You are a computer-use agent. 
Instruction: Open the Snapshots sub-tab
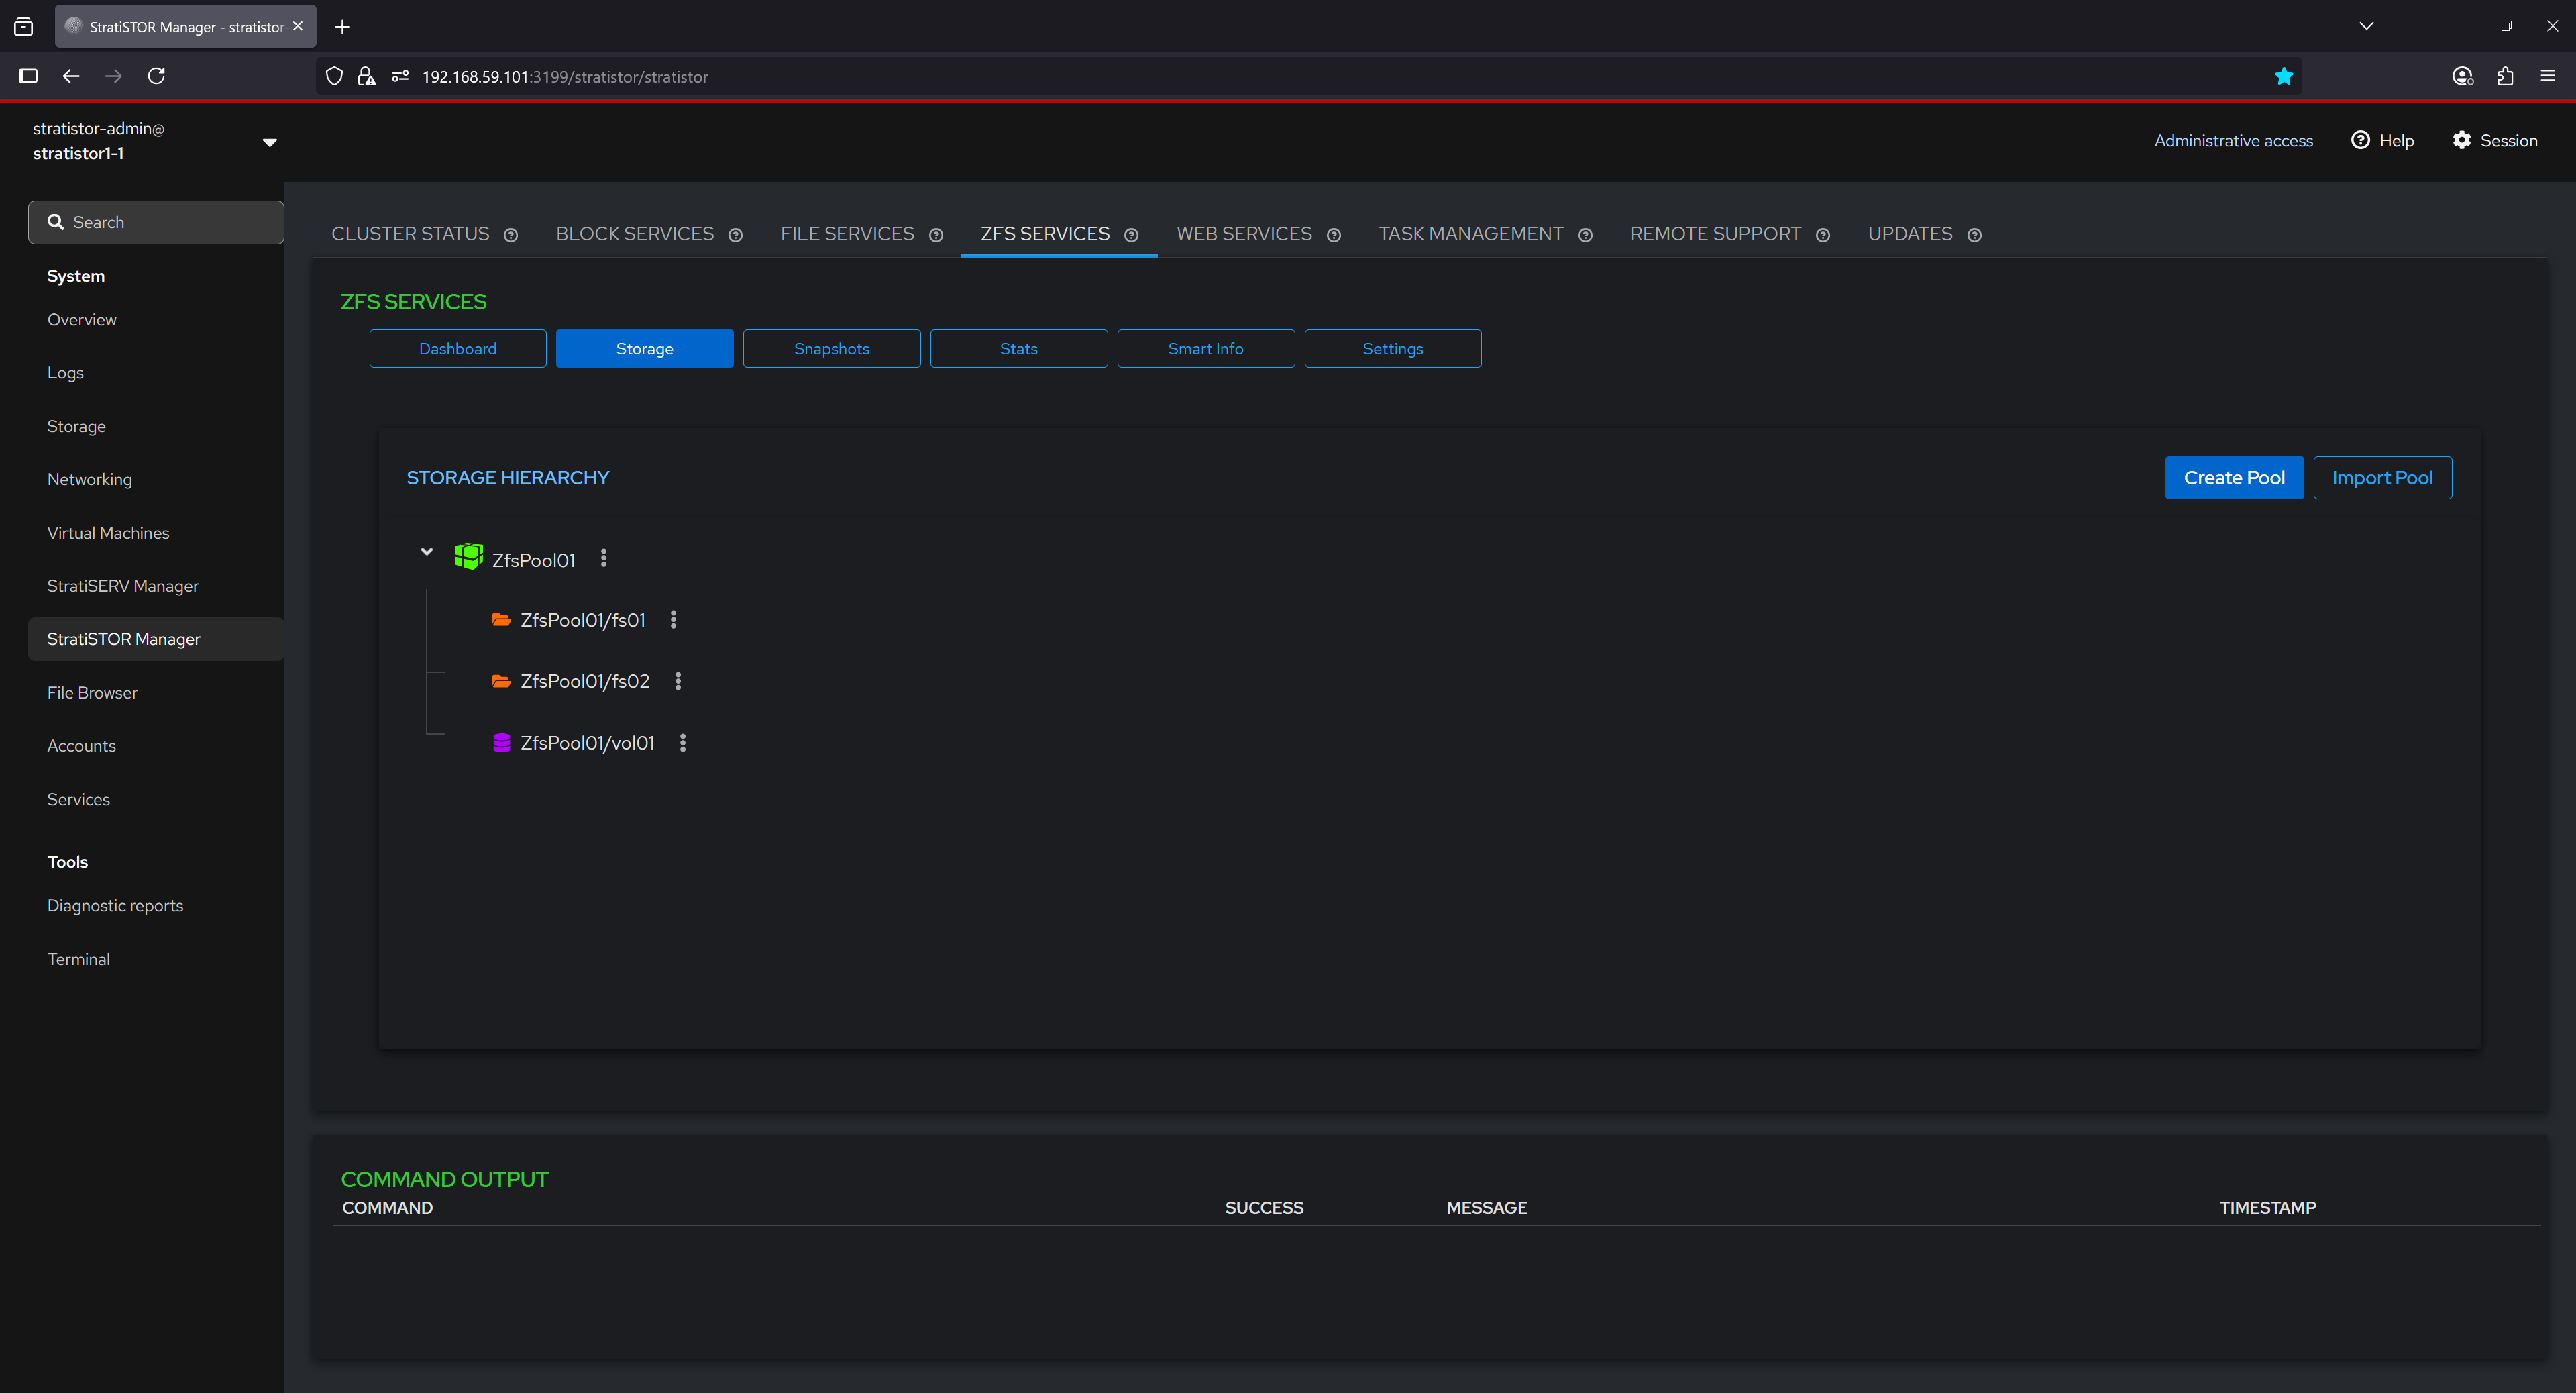click(831, 349)
